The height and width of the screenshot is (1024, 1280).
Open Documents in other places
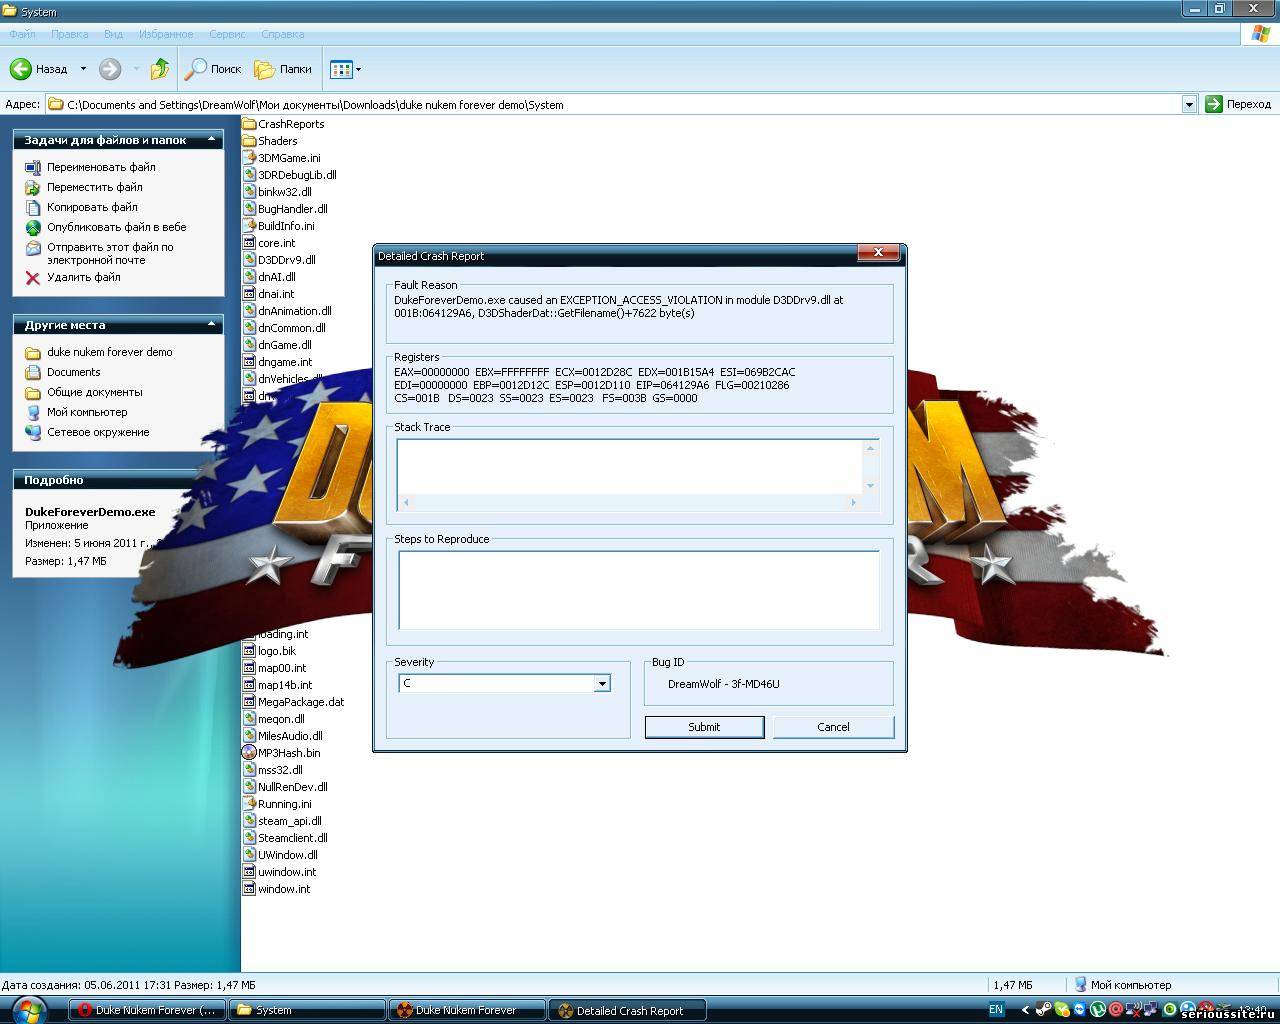click(73, 372)
